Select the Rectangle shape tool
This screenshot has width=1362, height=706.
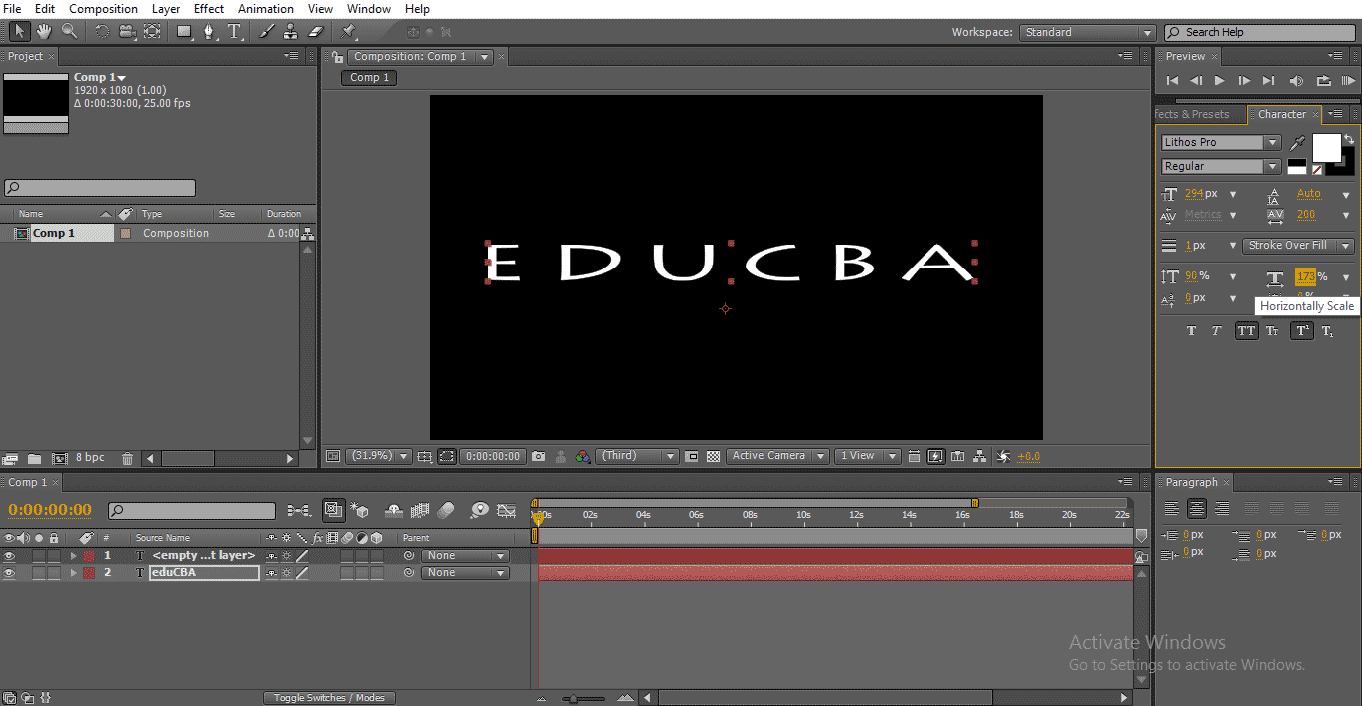coord(185,32)
